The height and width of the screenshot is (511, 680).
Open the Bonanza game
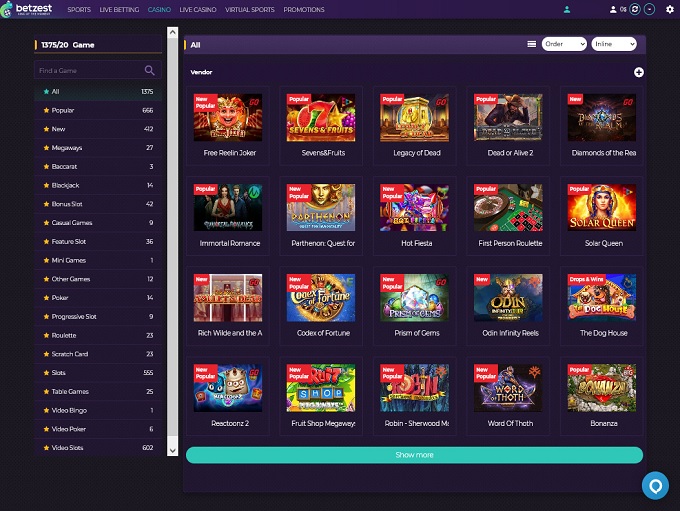point(602,396)
